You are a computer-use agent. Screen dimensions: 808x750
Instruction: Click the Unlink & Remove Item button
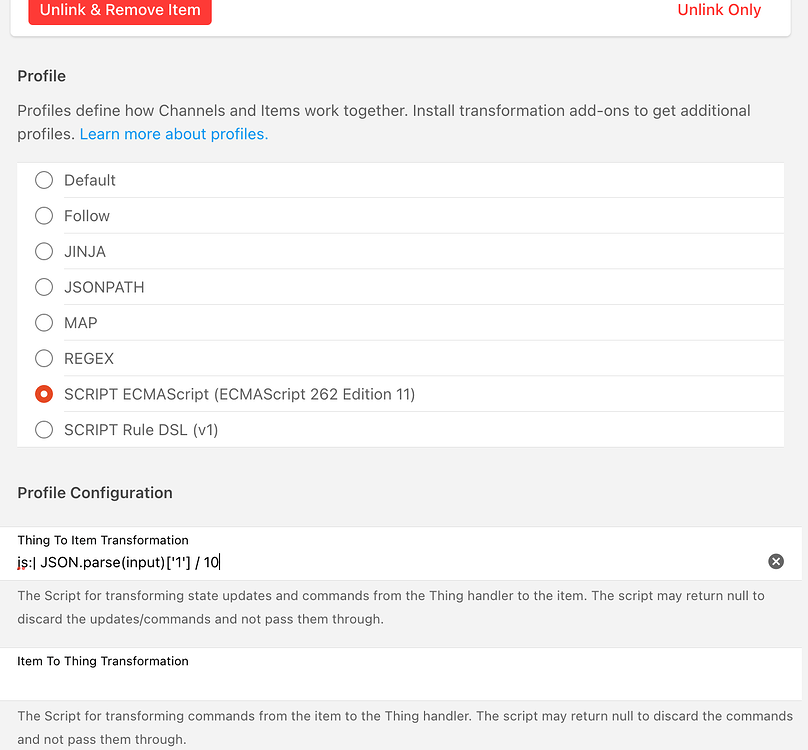pos(120,11)
